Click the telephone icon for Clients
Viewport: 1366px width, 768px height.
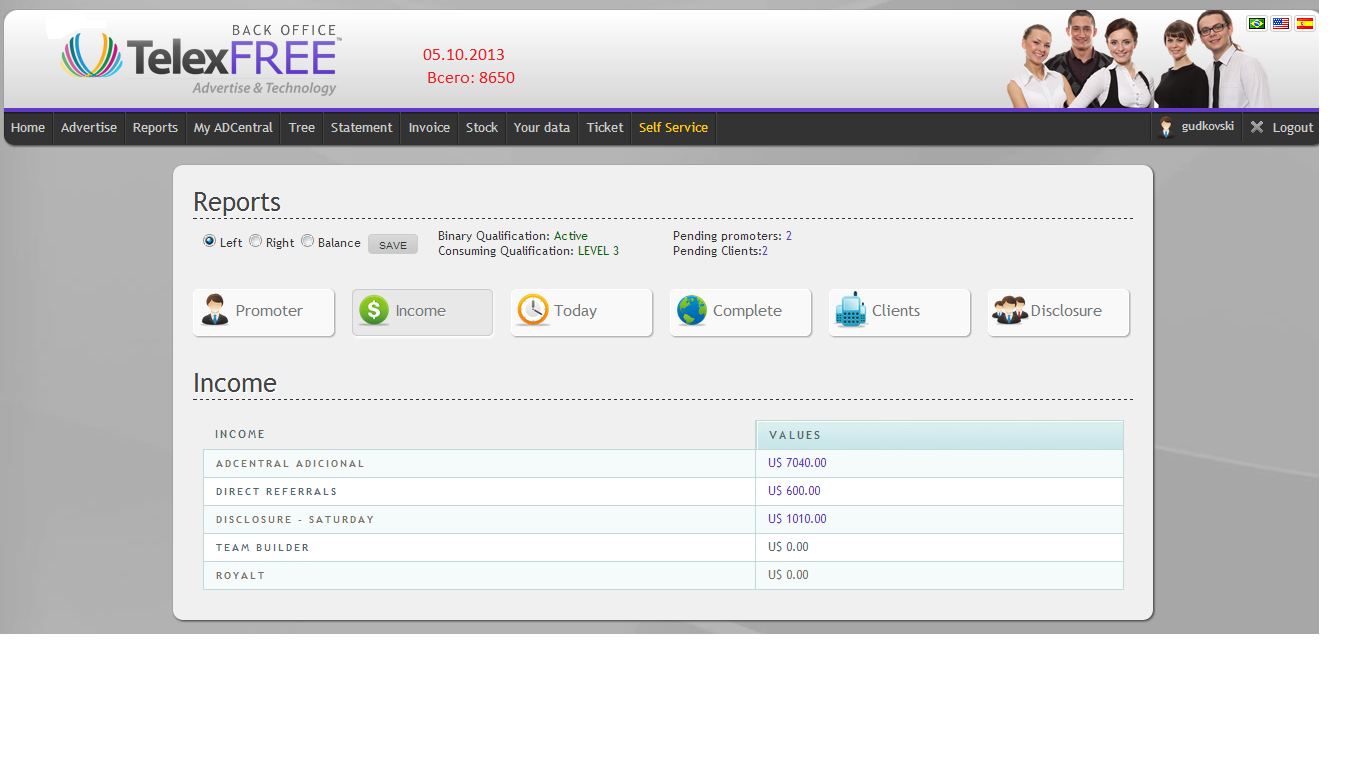[x=851, y=310]
